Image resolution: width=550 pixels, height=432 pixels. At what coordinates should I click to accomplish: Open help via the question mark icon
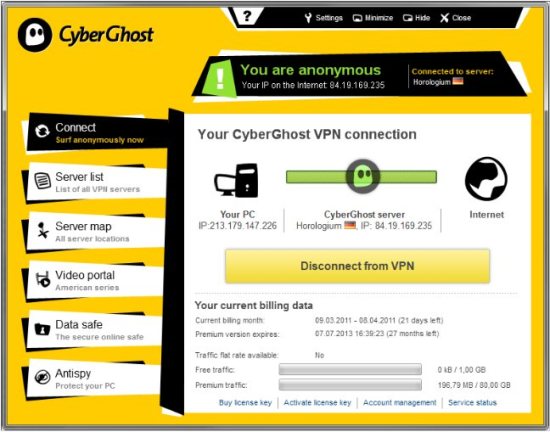click(247, 16)
